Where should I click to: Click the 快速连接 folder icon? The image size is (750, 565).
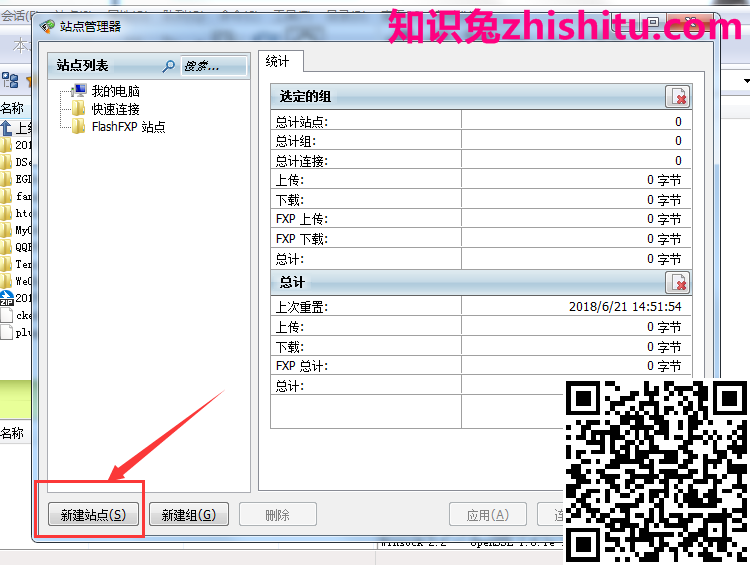(x=78, y=109)
